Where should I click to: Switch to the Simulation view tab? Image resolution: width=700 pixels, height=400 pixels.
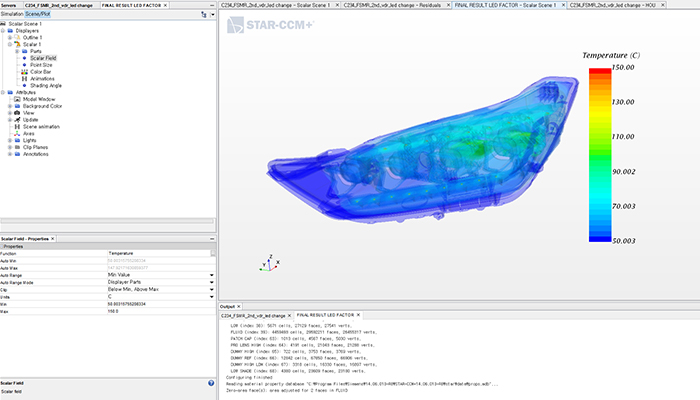pyautogui.click(x=12, y=14)
